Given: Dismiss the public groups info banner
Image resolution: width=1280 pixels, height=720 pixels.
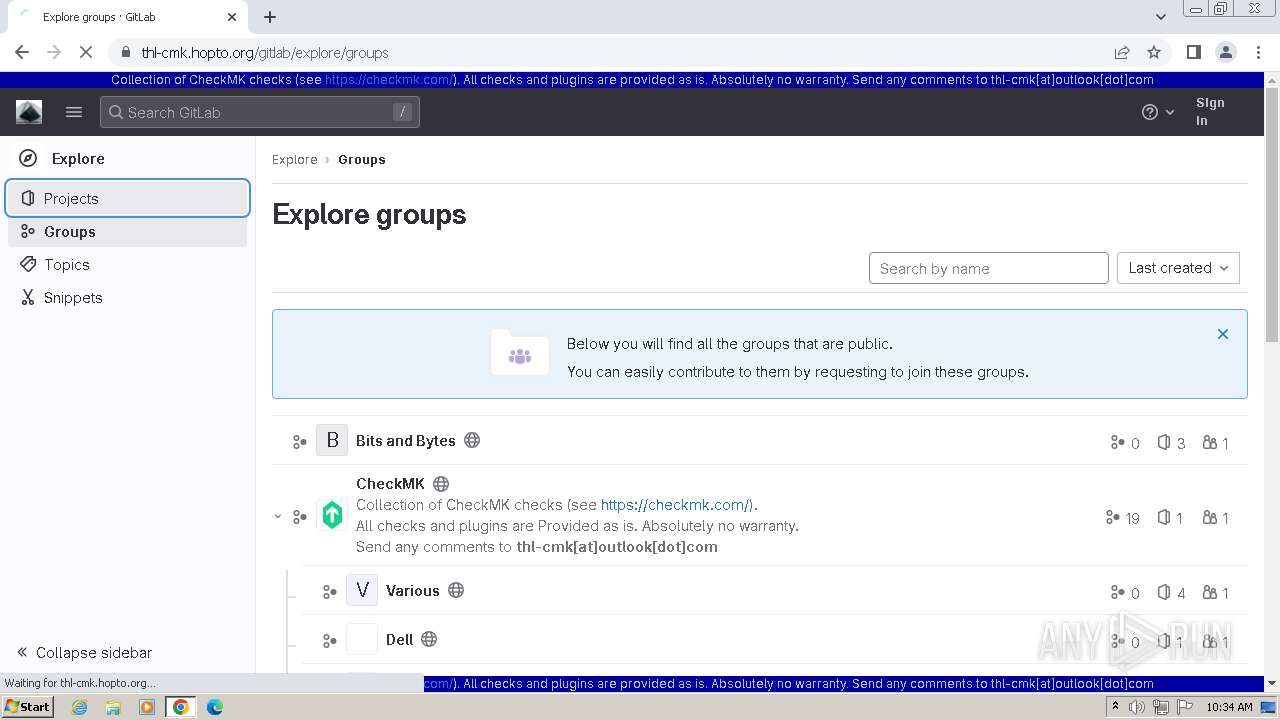Looking at the screenshot, I should 1222,334.
